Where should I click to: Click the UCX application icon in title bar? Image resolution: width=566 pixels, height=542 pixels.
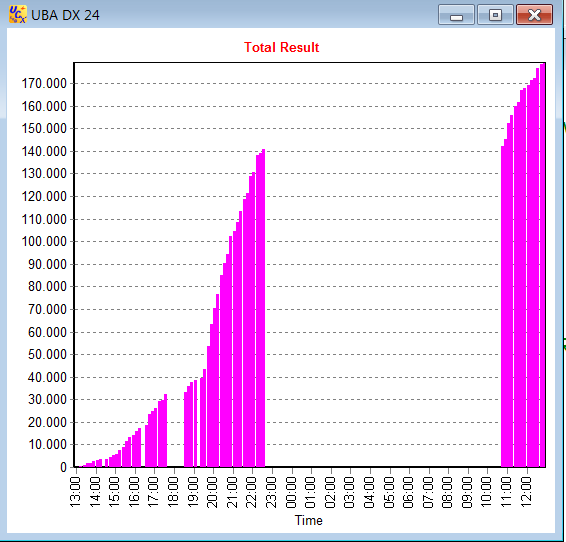pos(17,14)
